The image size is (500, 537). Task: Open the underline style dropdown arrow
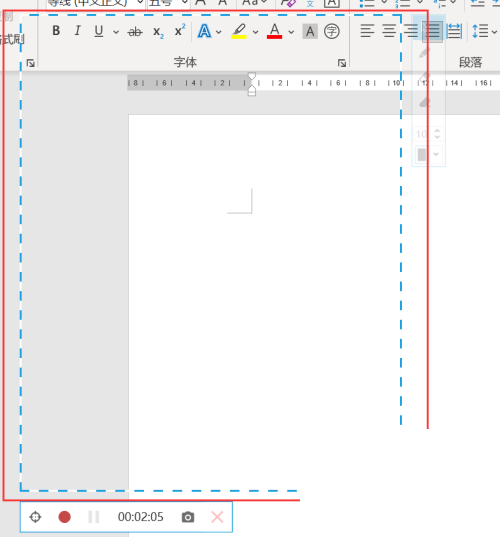[x=116, y=32]
